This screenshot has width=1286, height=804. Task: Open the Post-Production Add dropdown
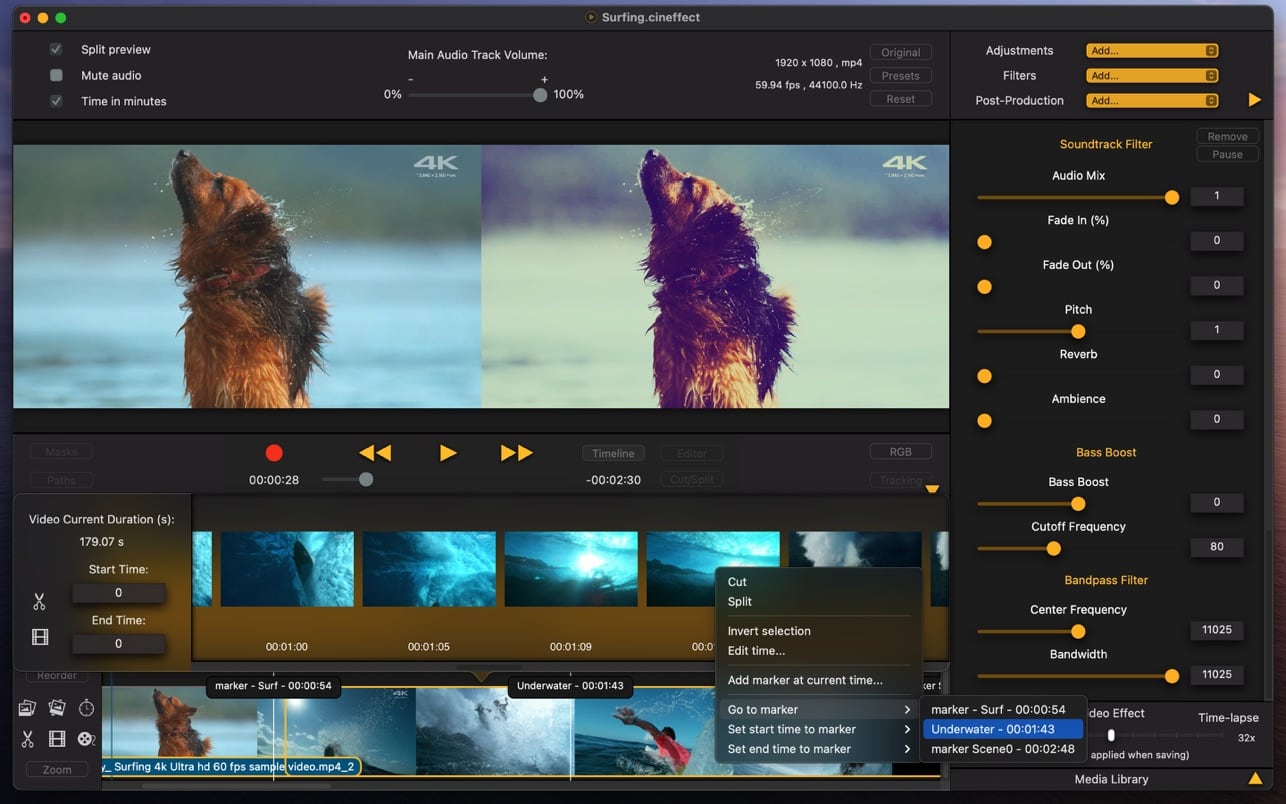tap(1153, 100)
